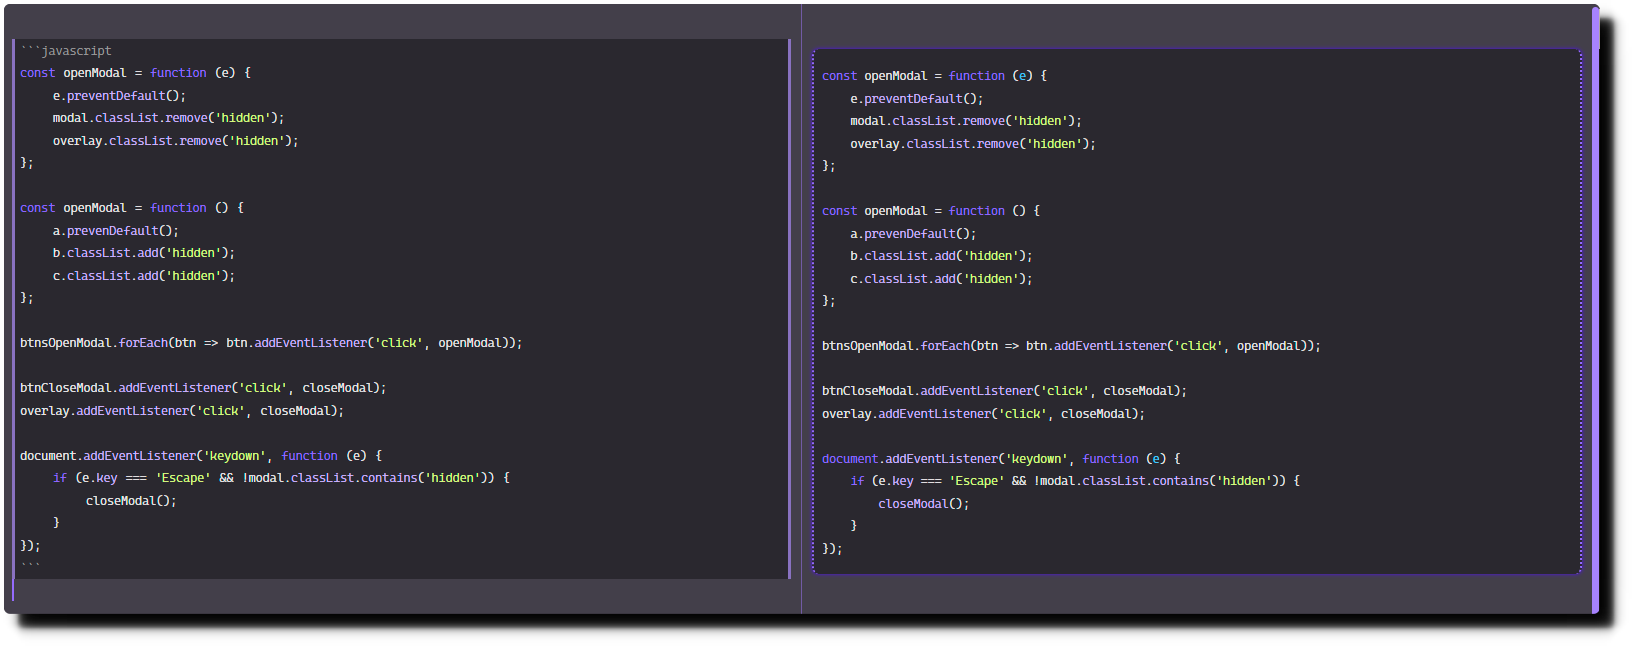This screenshot has height=646, width=1632.
Task: Click "if (e.key === 'Escape'" line in left editor
Action: pyautogui.click(x=281, y=478)
